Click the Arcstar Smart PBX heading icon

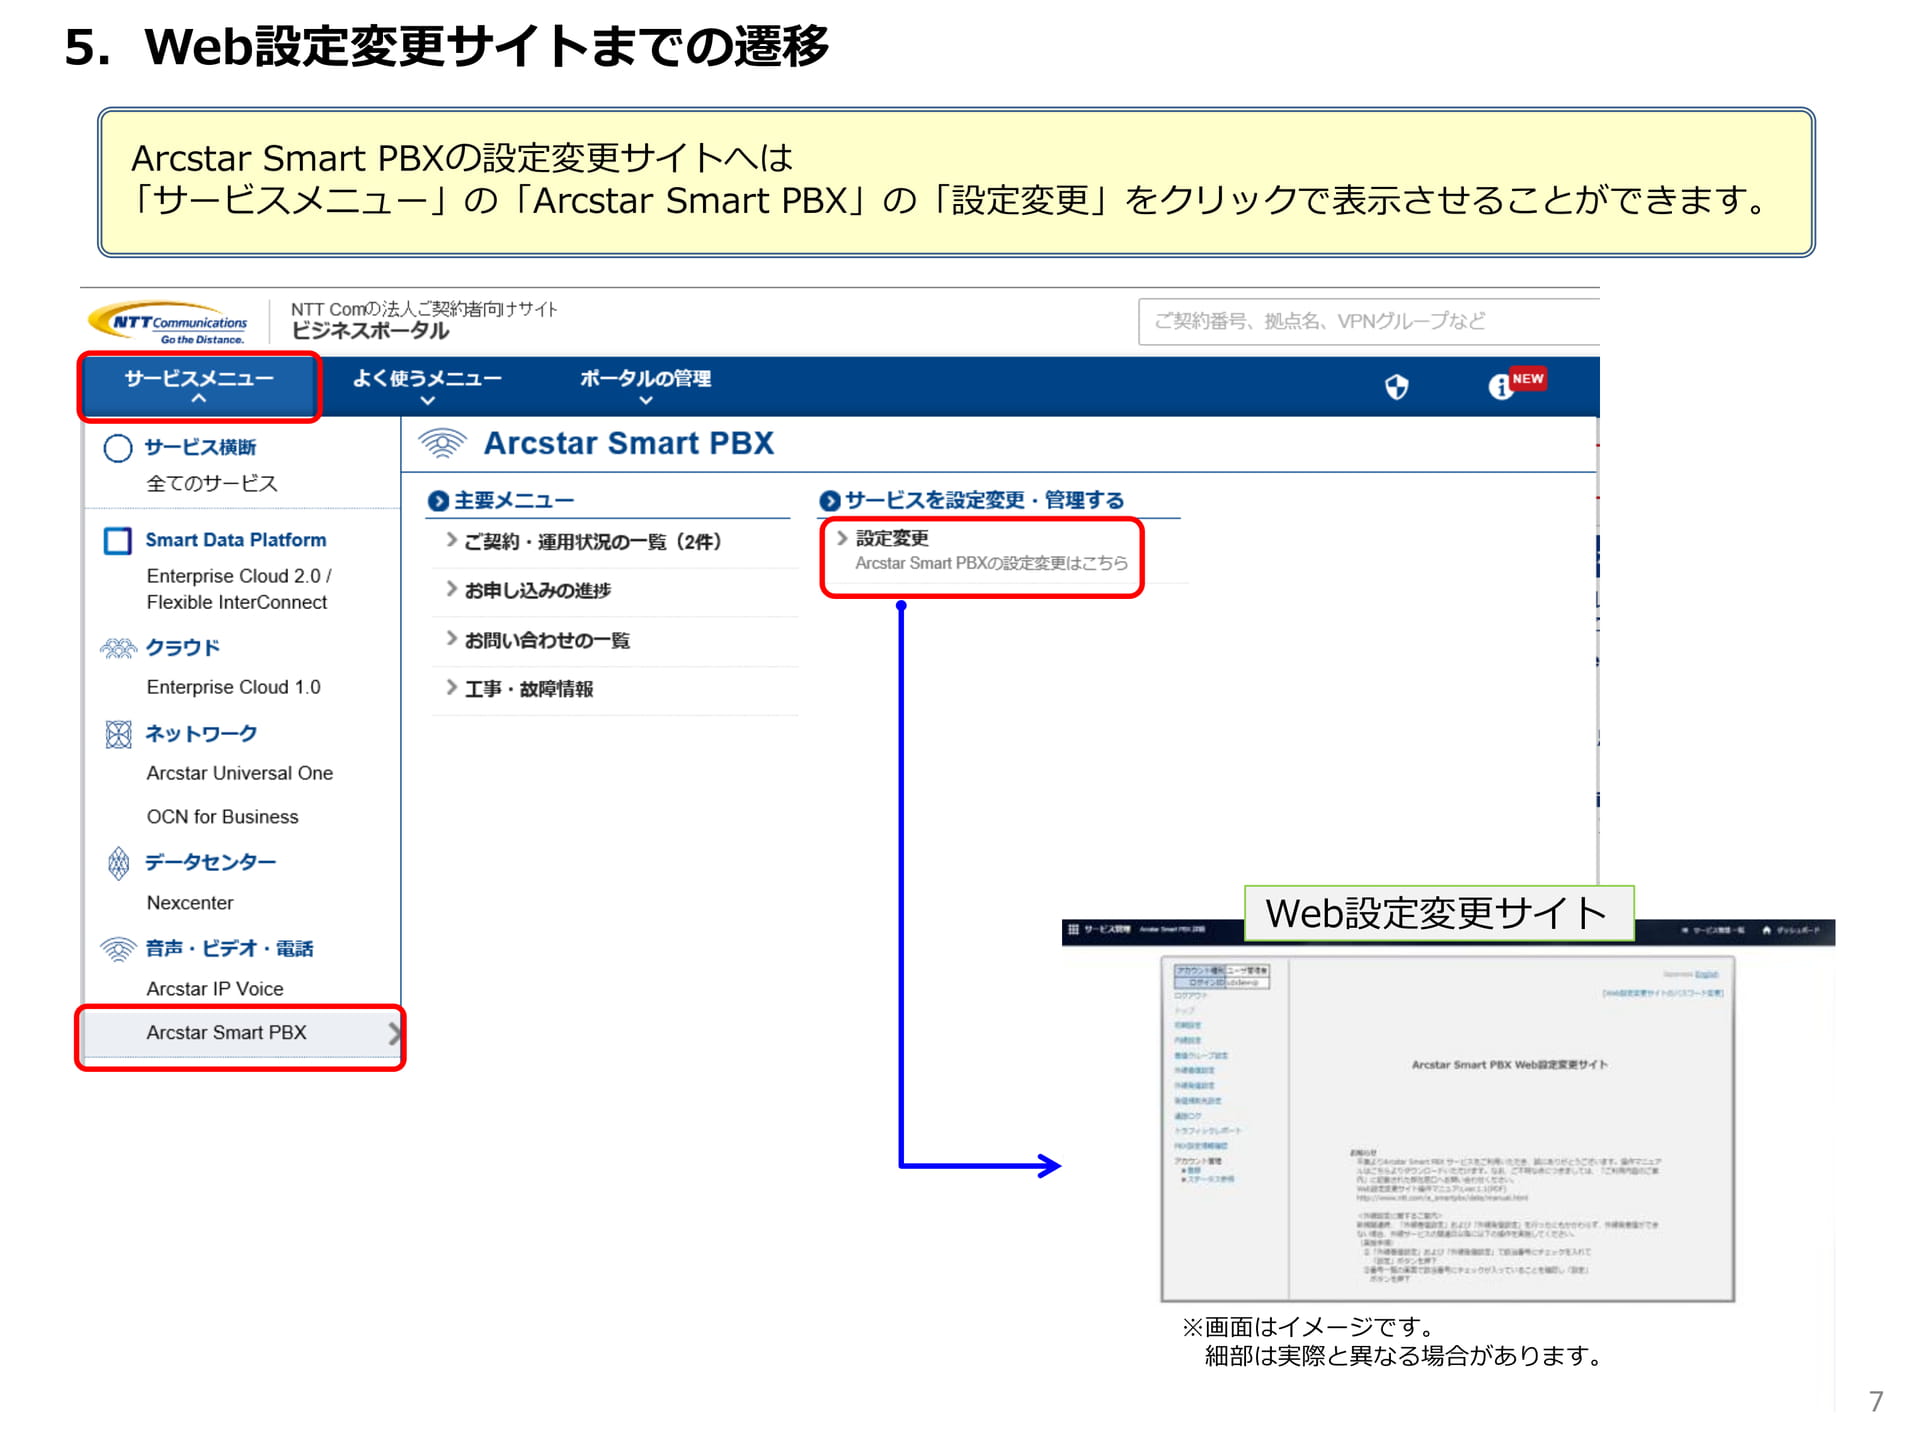(442, 443)
